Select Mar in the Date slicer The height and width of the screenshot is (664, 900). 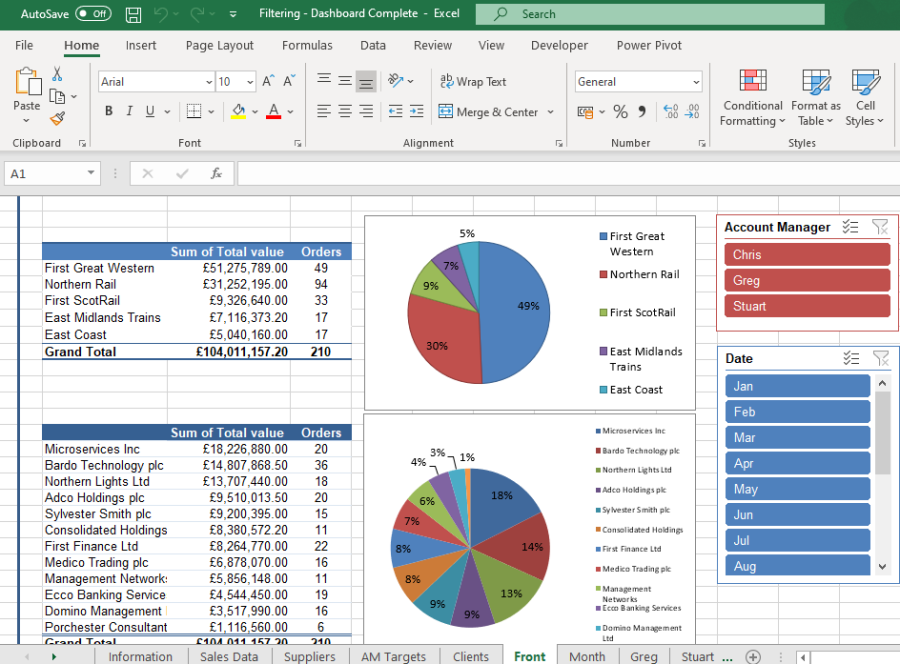[x=797, y=437]
